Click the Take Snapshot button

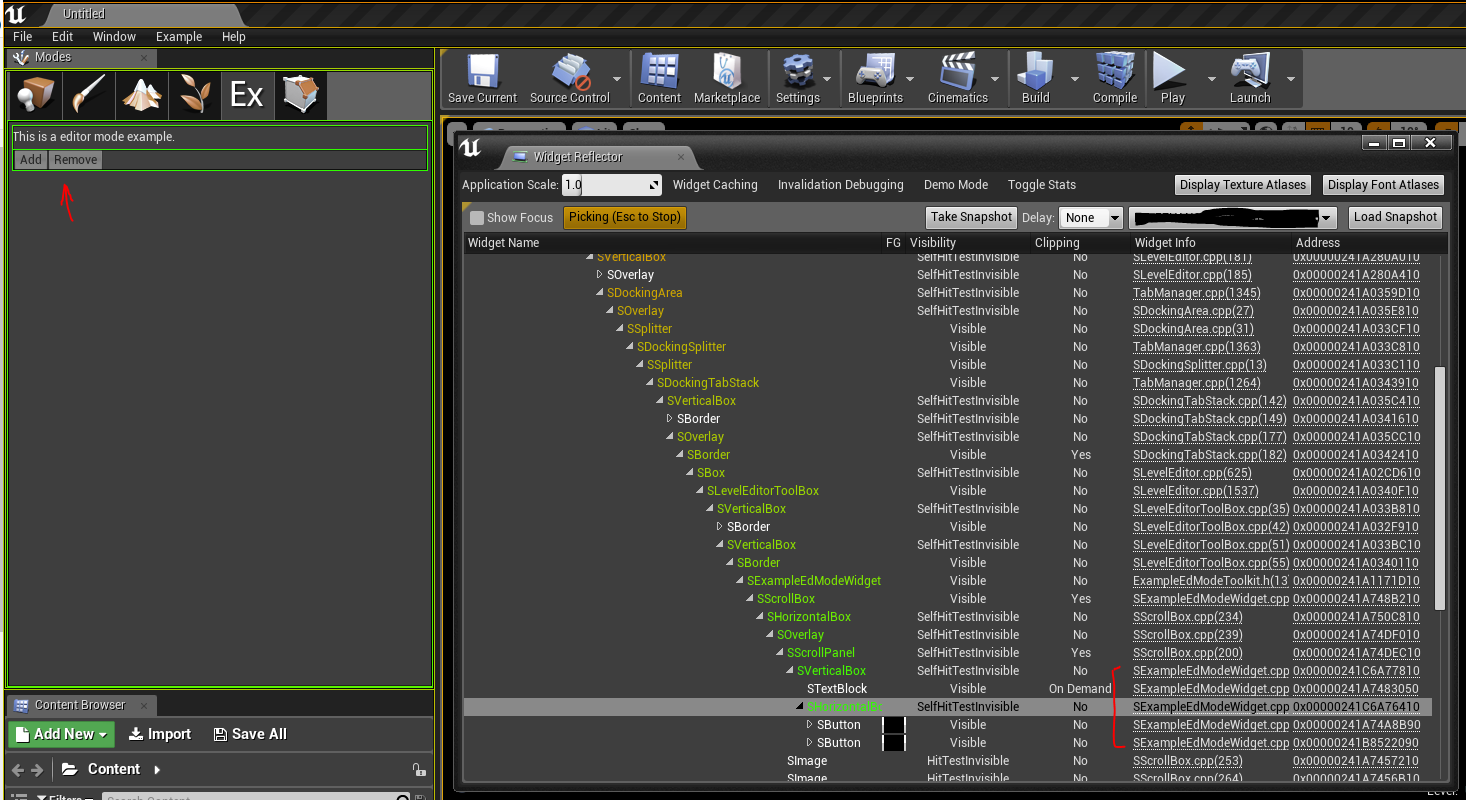pos(971,217)
